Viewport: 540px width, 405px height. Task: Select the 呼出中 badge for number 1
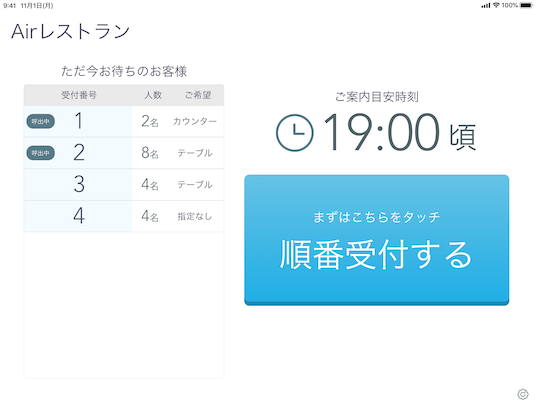click(x=40, y=121)
